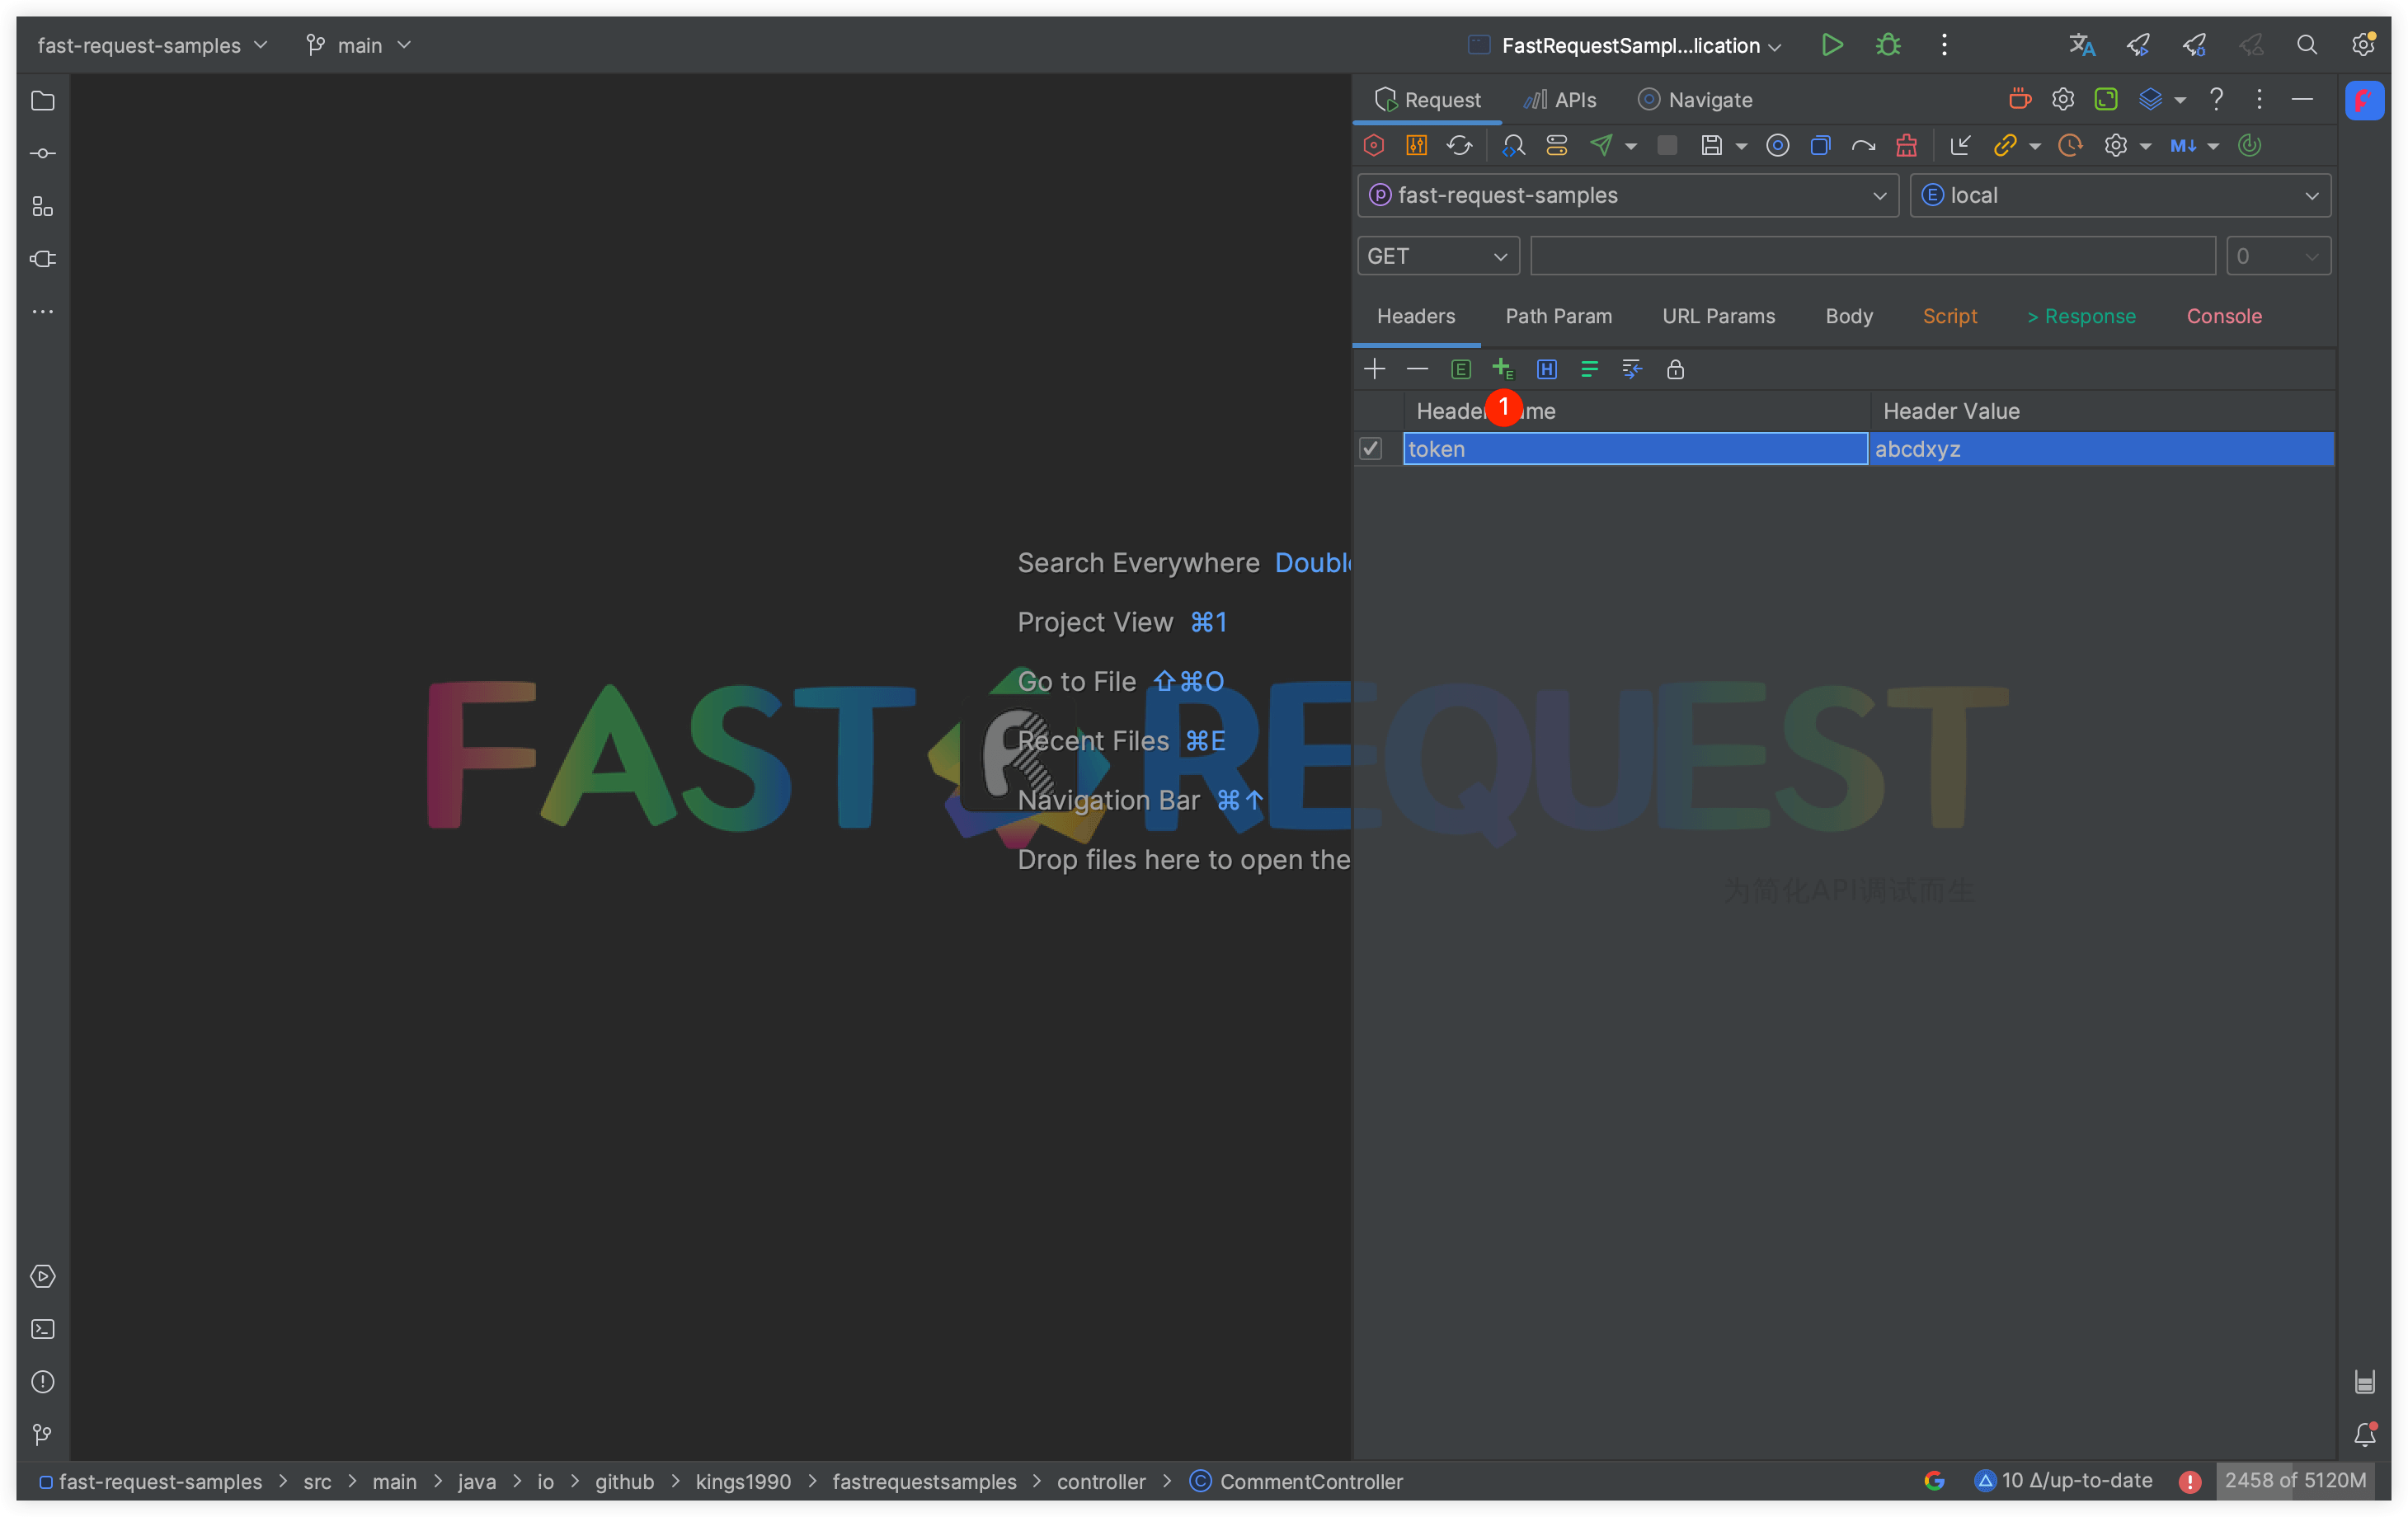
Task: Select the cURL link icon in the toolbar
Action: click(x=2008, y=145)
